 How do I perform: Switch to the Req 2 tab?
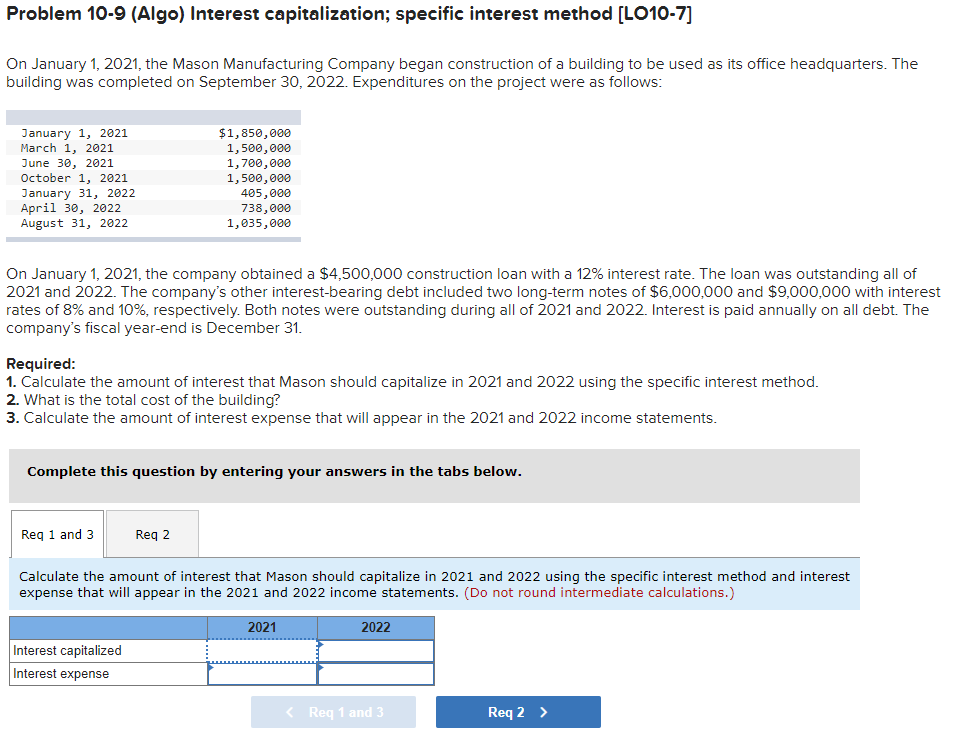point(151,533)
